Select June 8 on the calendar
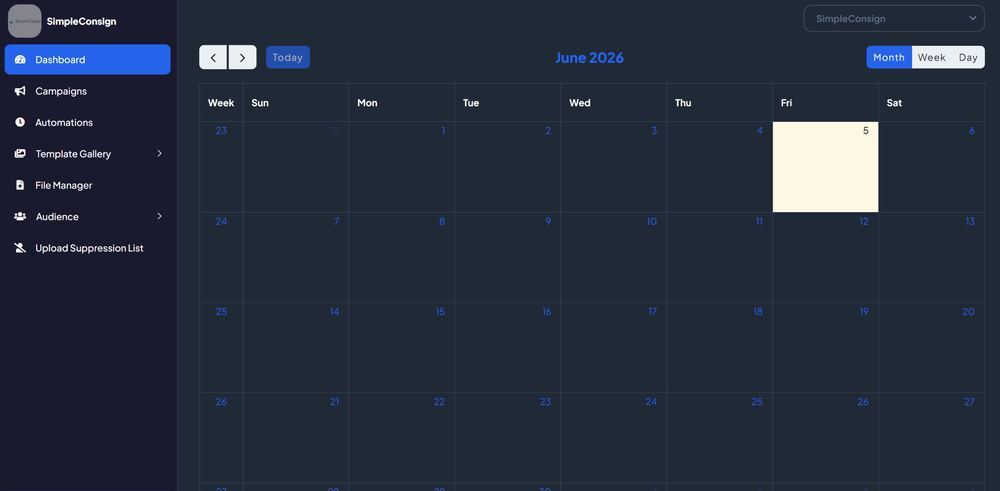1000x491 pixels. (x=402, y=258)
